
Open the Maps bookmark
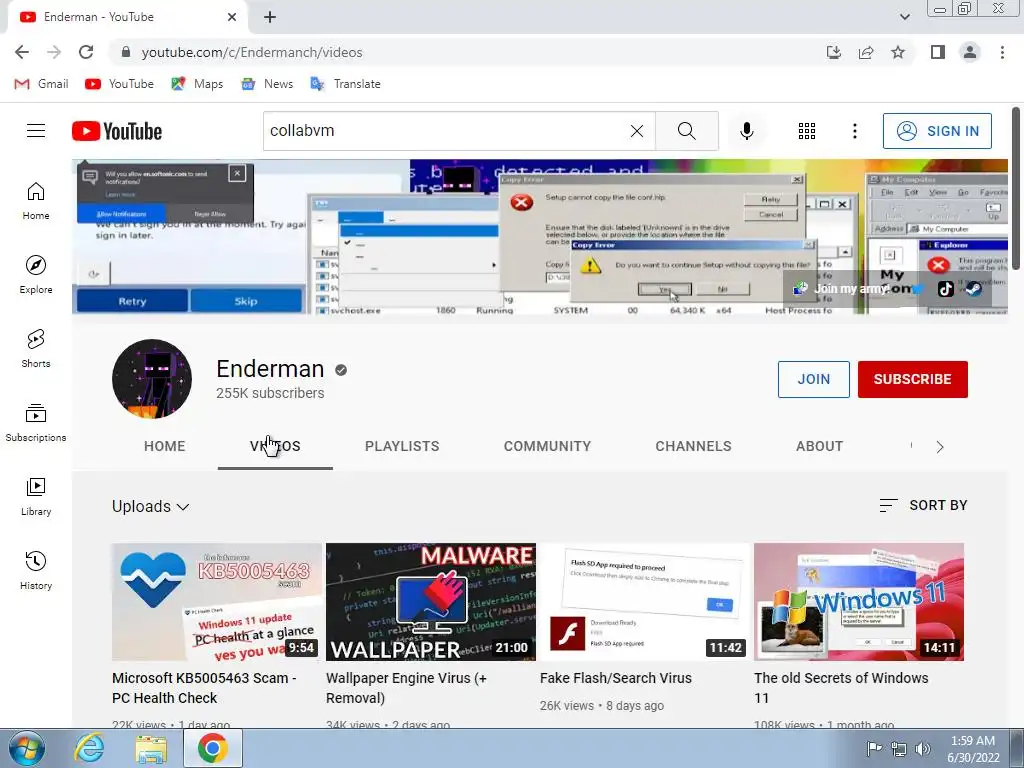(x=197, y=84)
